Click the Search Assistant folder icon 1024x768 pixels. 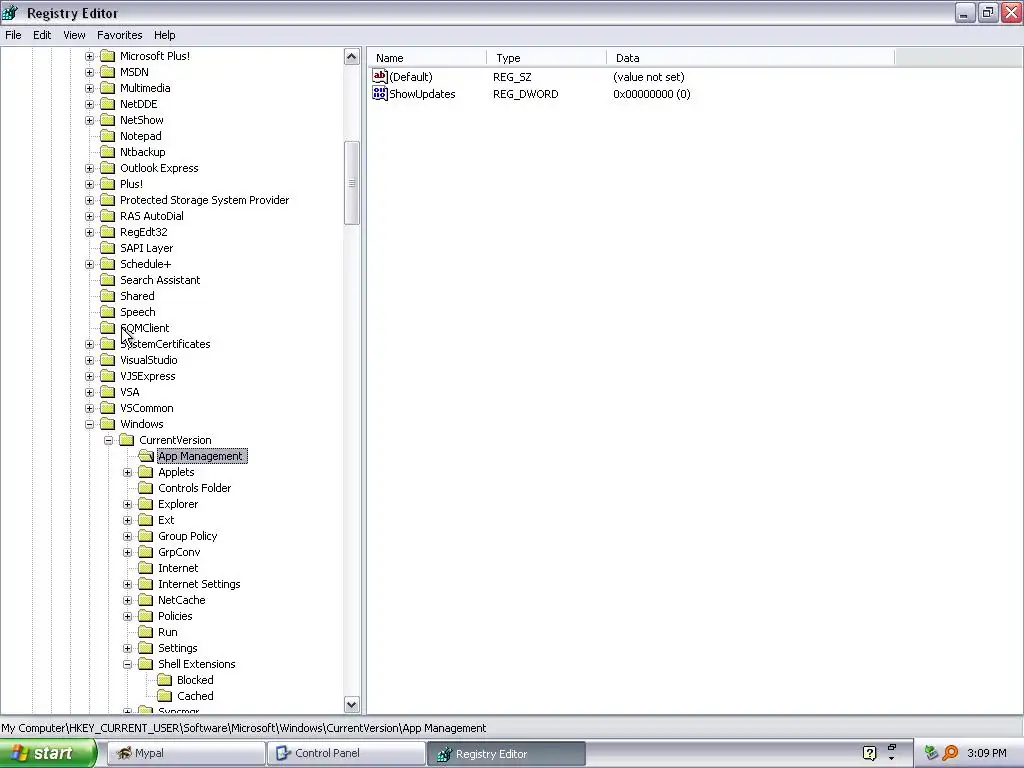coord(107,280)
